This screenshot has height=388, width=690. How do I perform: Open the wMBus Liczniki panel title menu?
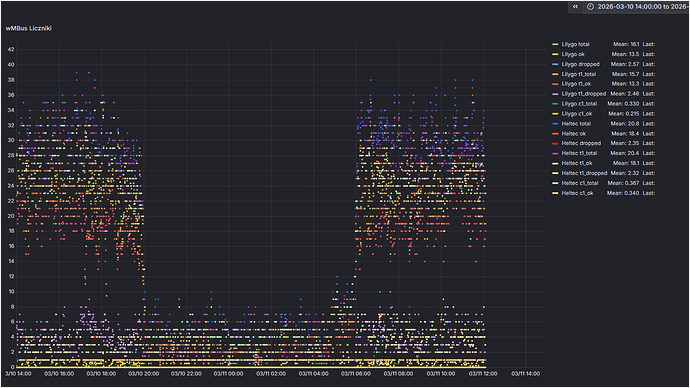tap(29, 28)
